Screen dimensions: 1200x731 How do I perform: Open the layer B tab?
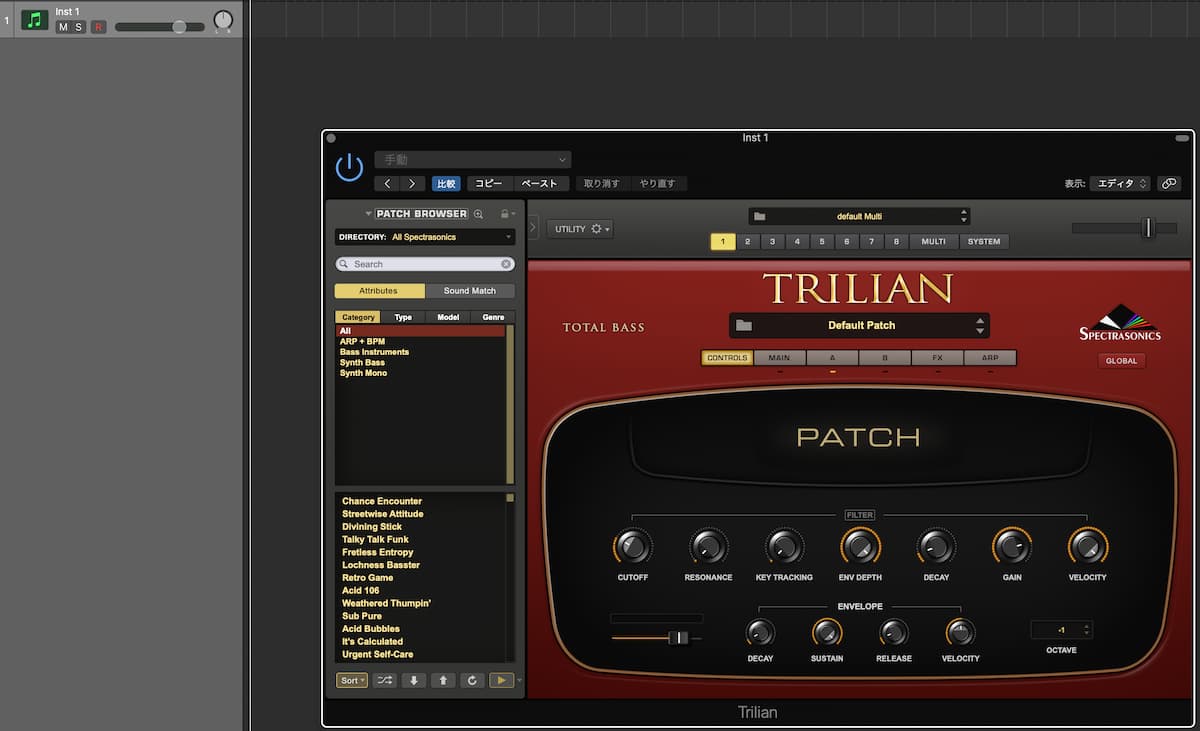point(885,358)
